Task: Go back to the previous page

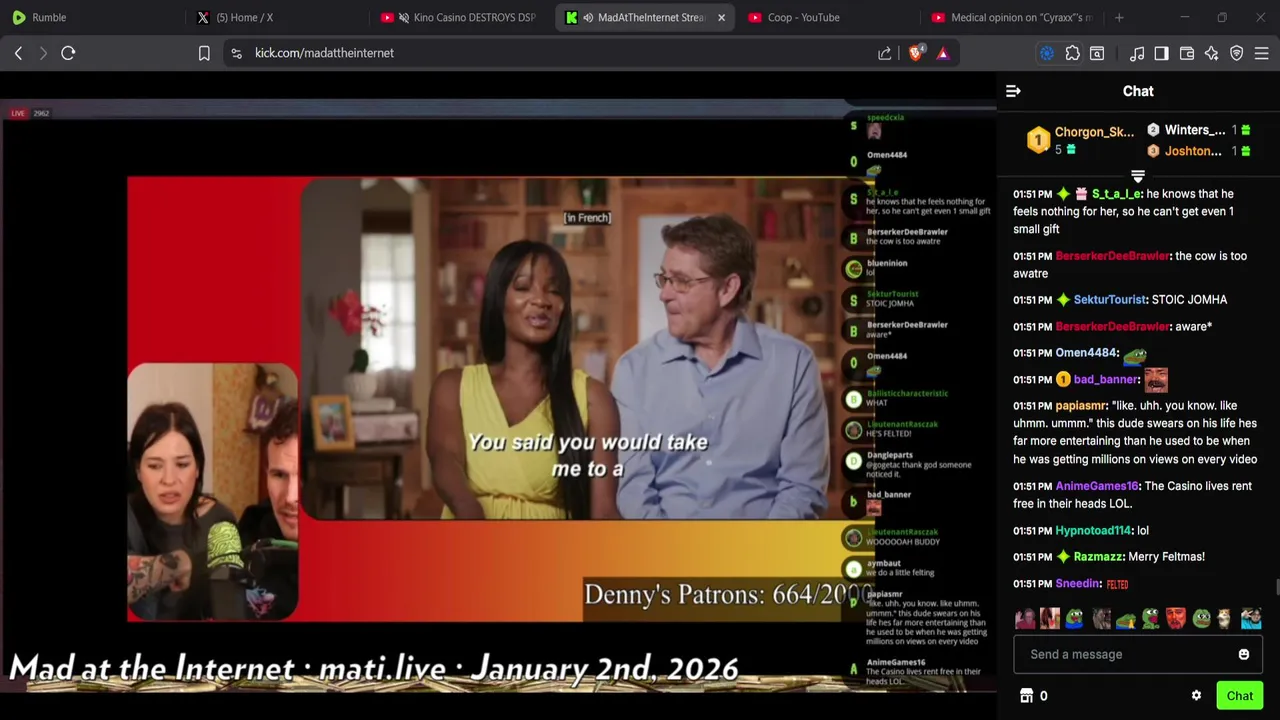Action: 18,53
